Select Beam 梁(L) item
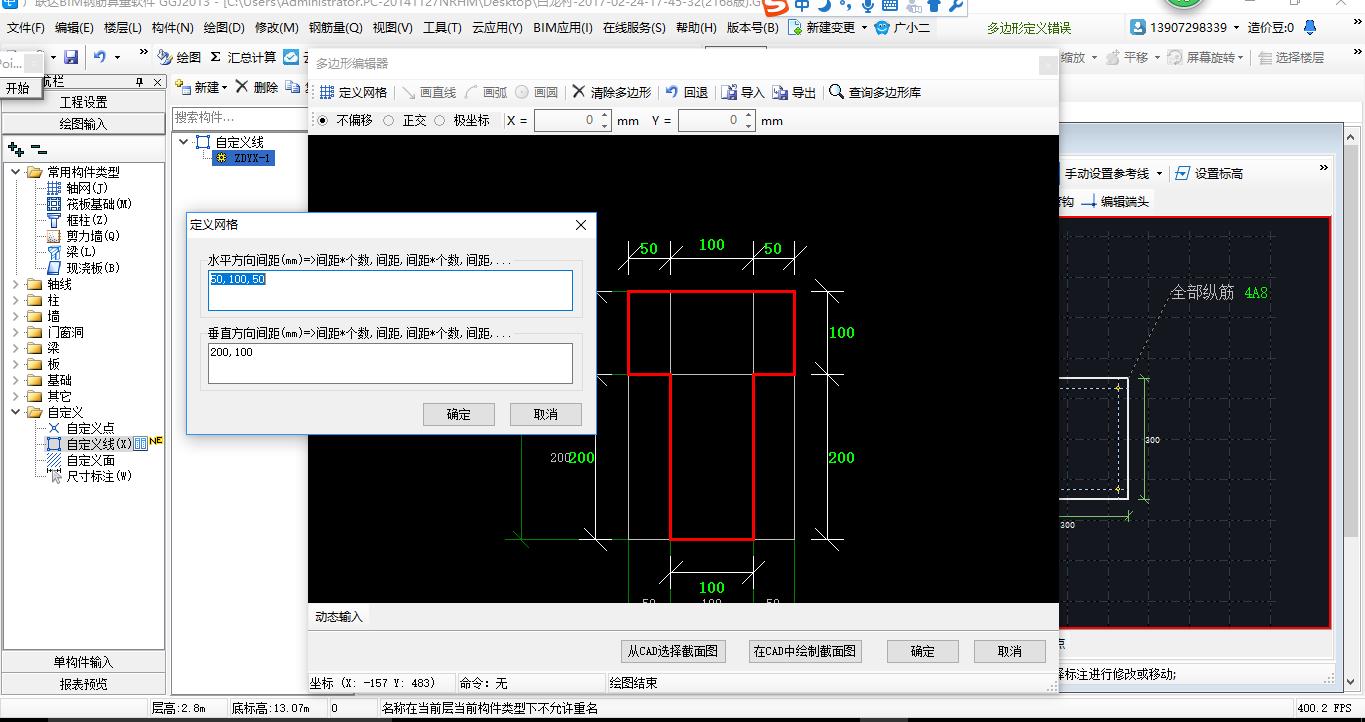Screen dimensions: 1365x722 pyautogui.click(x=71, y=252)
